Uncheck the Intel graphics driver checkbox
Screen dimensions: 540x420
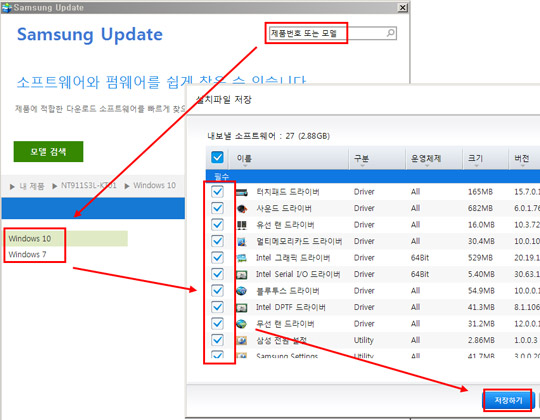(217, 258)
